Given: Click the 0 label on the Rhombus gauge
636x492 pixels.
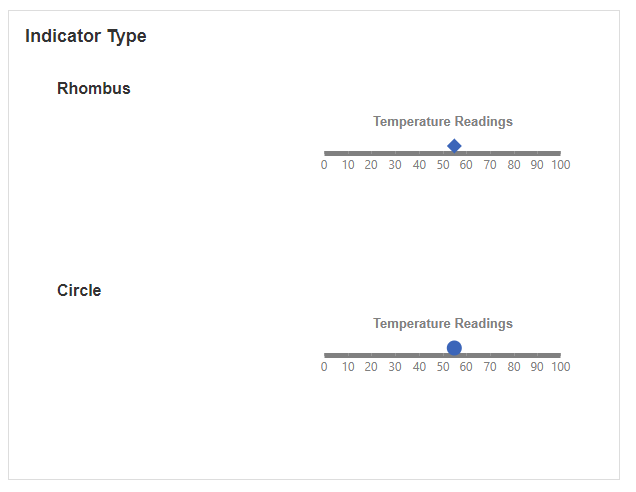Looking at the screenshot, I should tap(324, 165).
